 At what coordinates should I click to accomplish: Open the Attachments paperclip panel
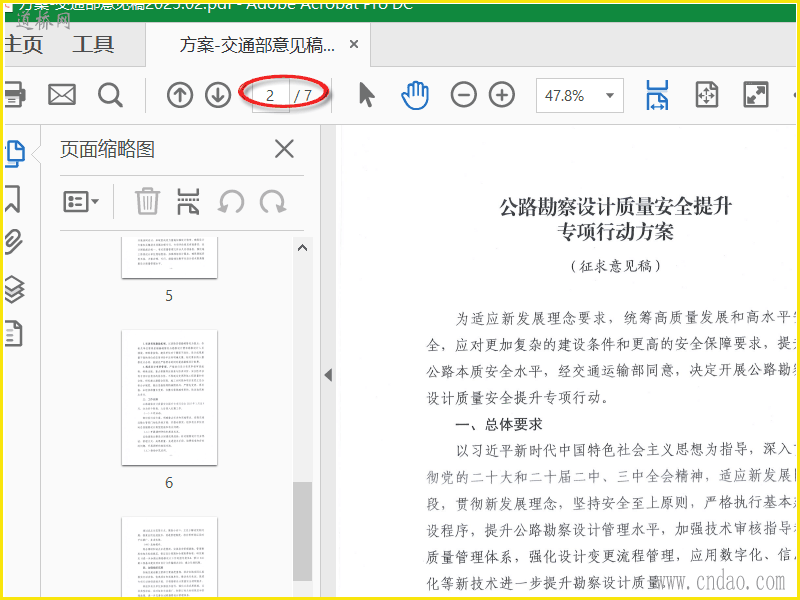[14, 242]
